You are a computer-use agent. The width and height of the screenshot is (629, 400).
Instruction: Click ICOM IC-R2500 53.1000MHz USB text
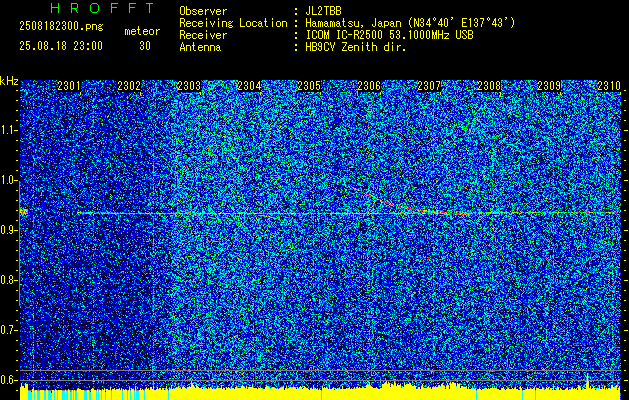(389, 35)
